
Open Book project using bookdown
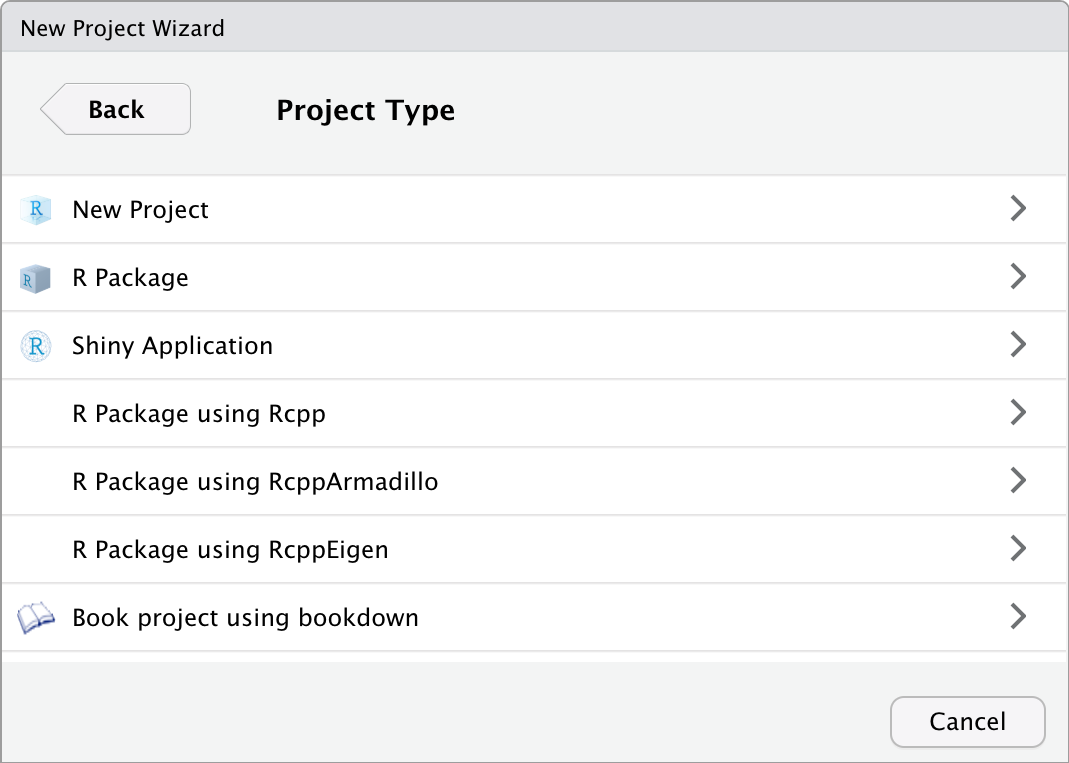[x=245, y=618]
